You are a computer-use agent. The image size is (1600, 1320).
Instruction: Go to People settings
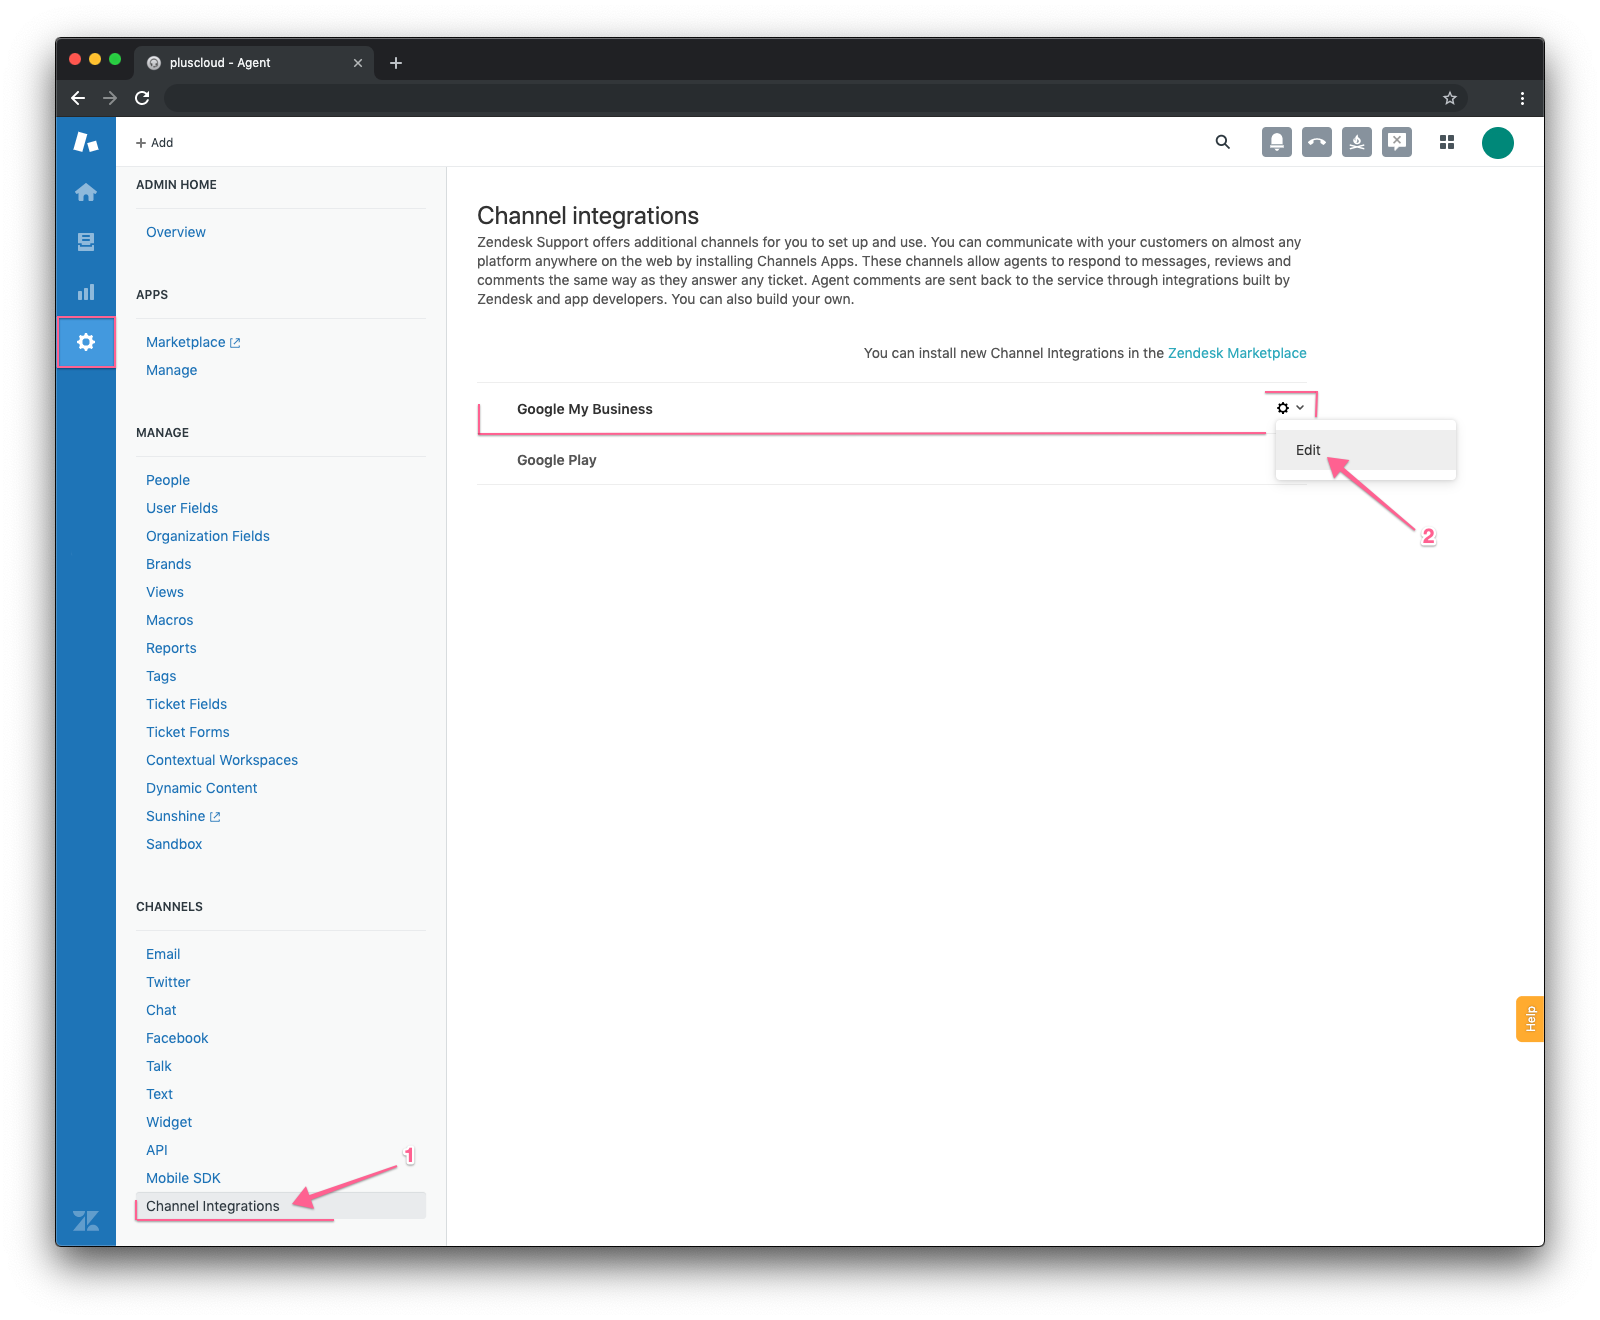click(x=168, y=480)
